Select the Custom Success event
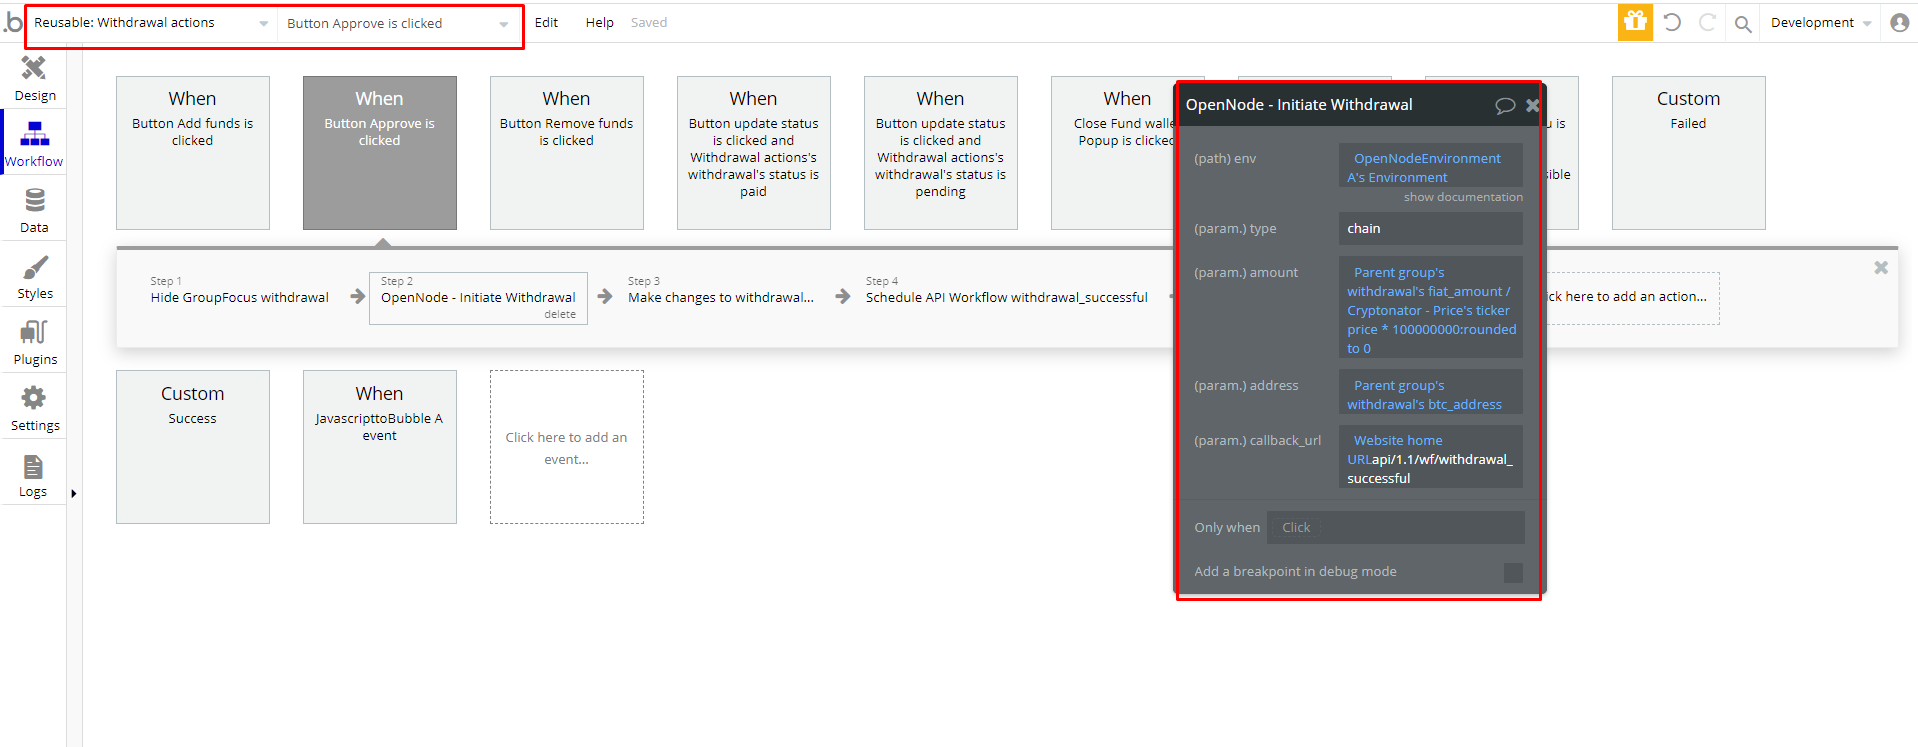This screenshot has width=1918, height=747. click(193, 447)
